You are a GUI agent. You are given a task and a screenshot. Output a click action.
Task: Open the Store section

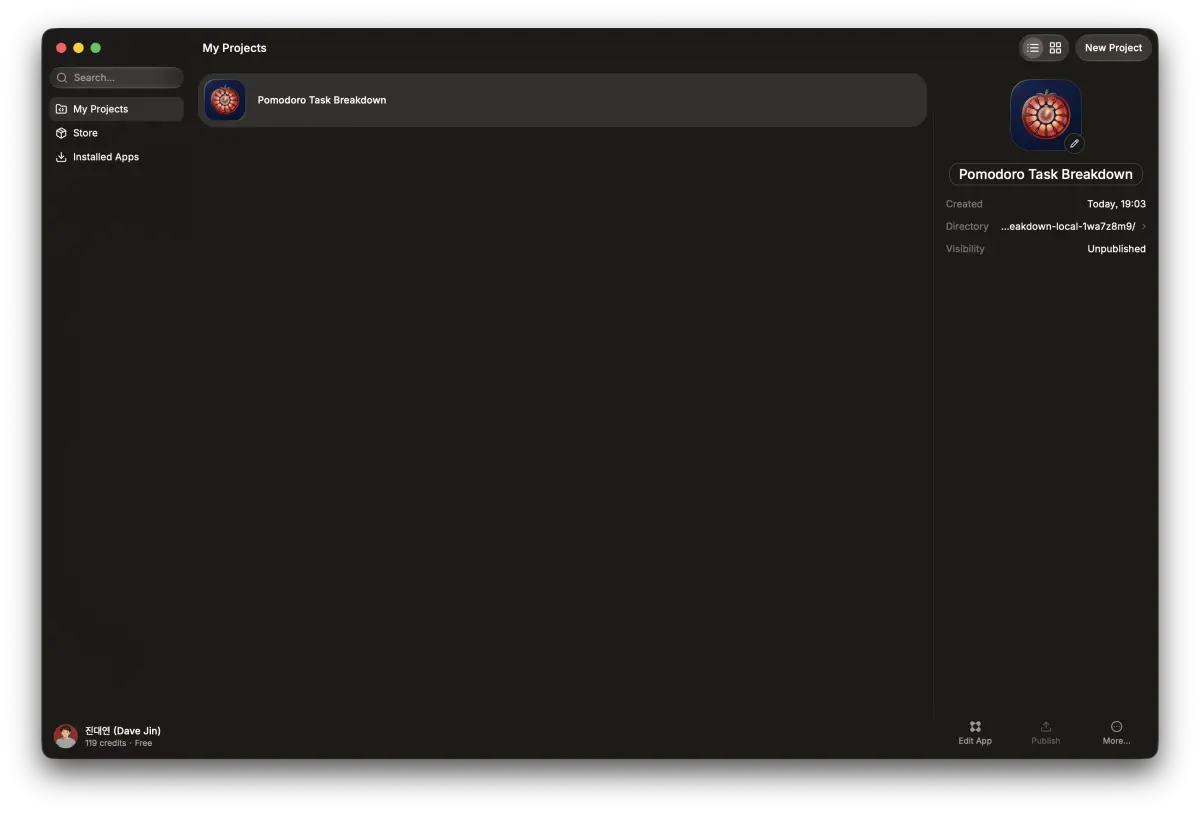(x=117, y=133)
